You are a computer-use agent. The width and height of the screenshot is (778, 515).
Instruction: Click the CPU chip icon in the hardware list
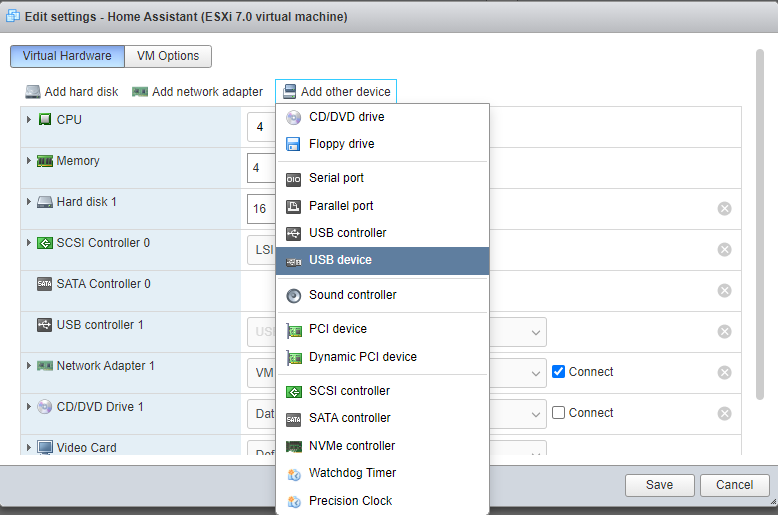[45, 120]
